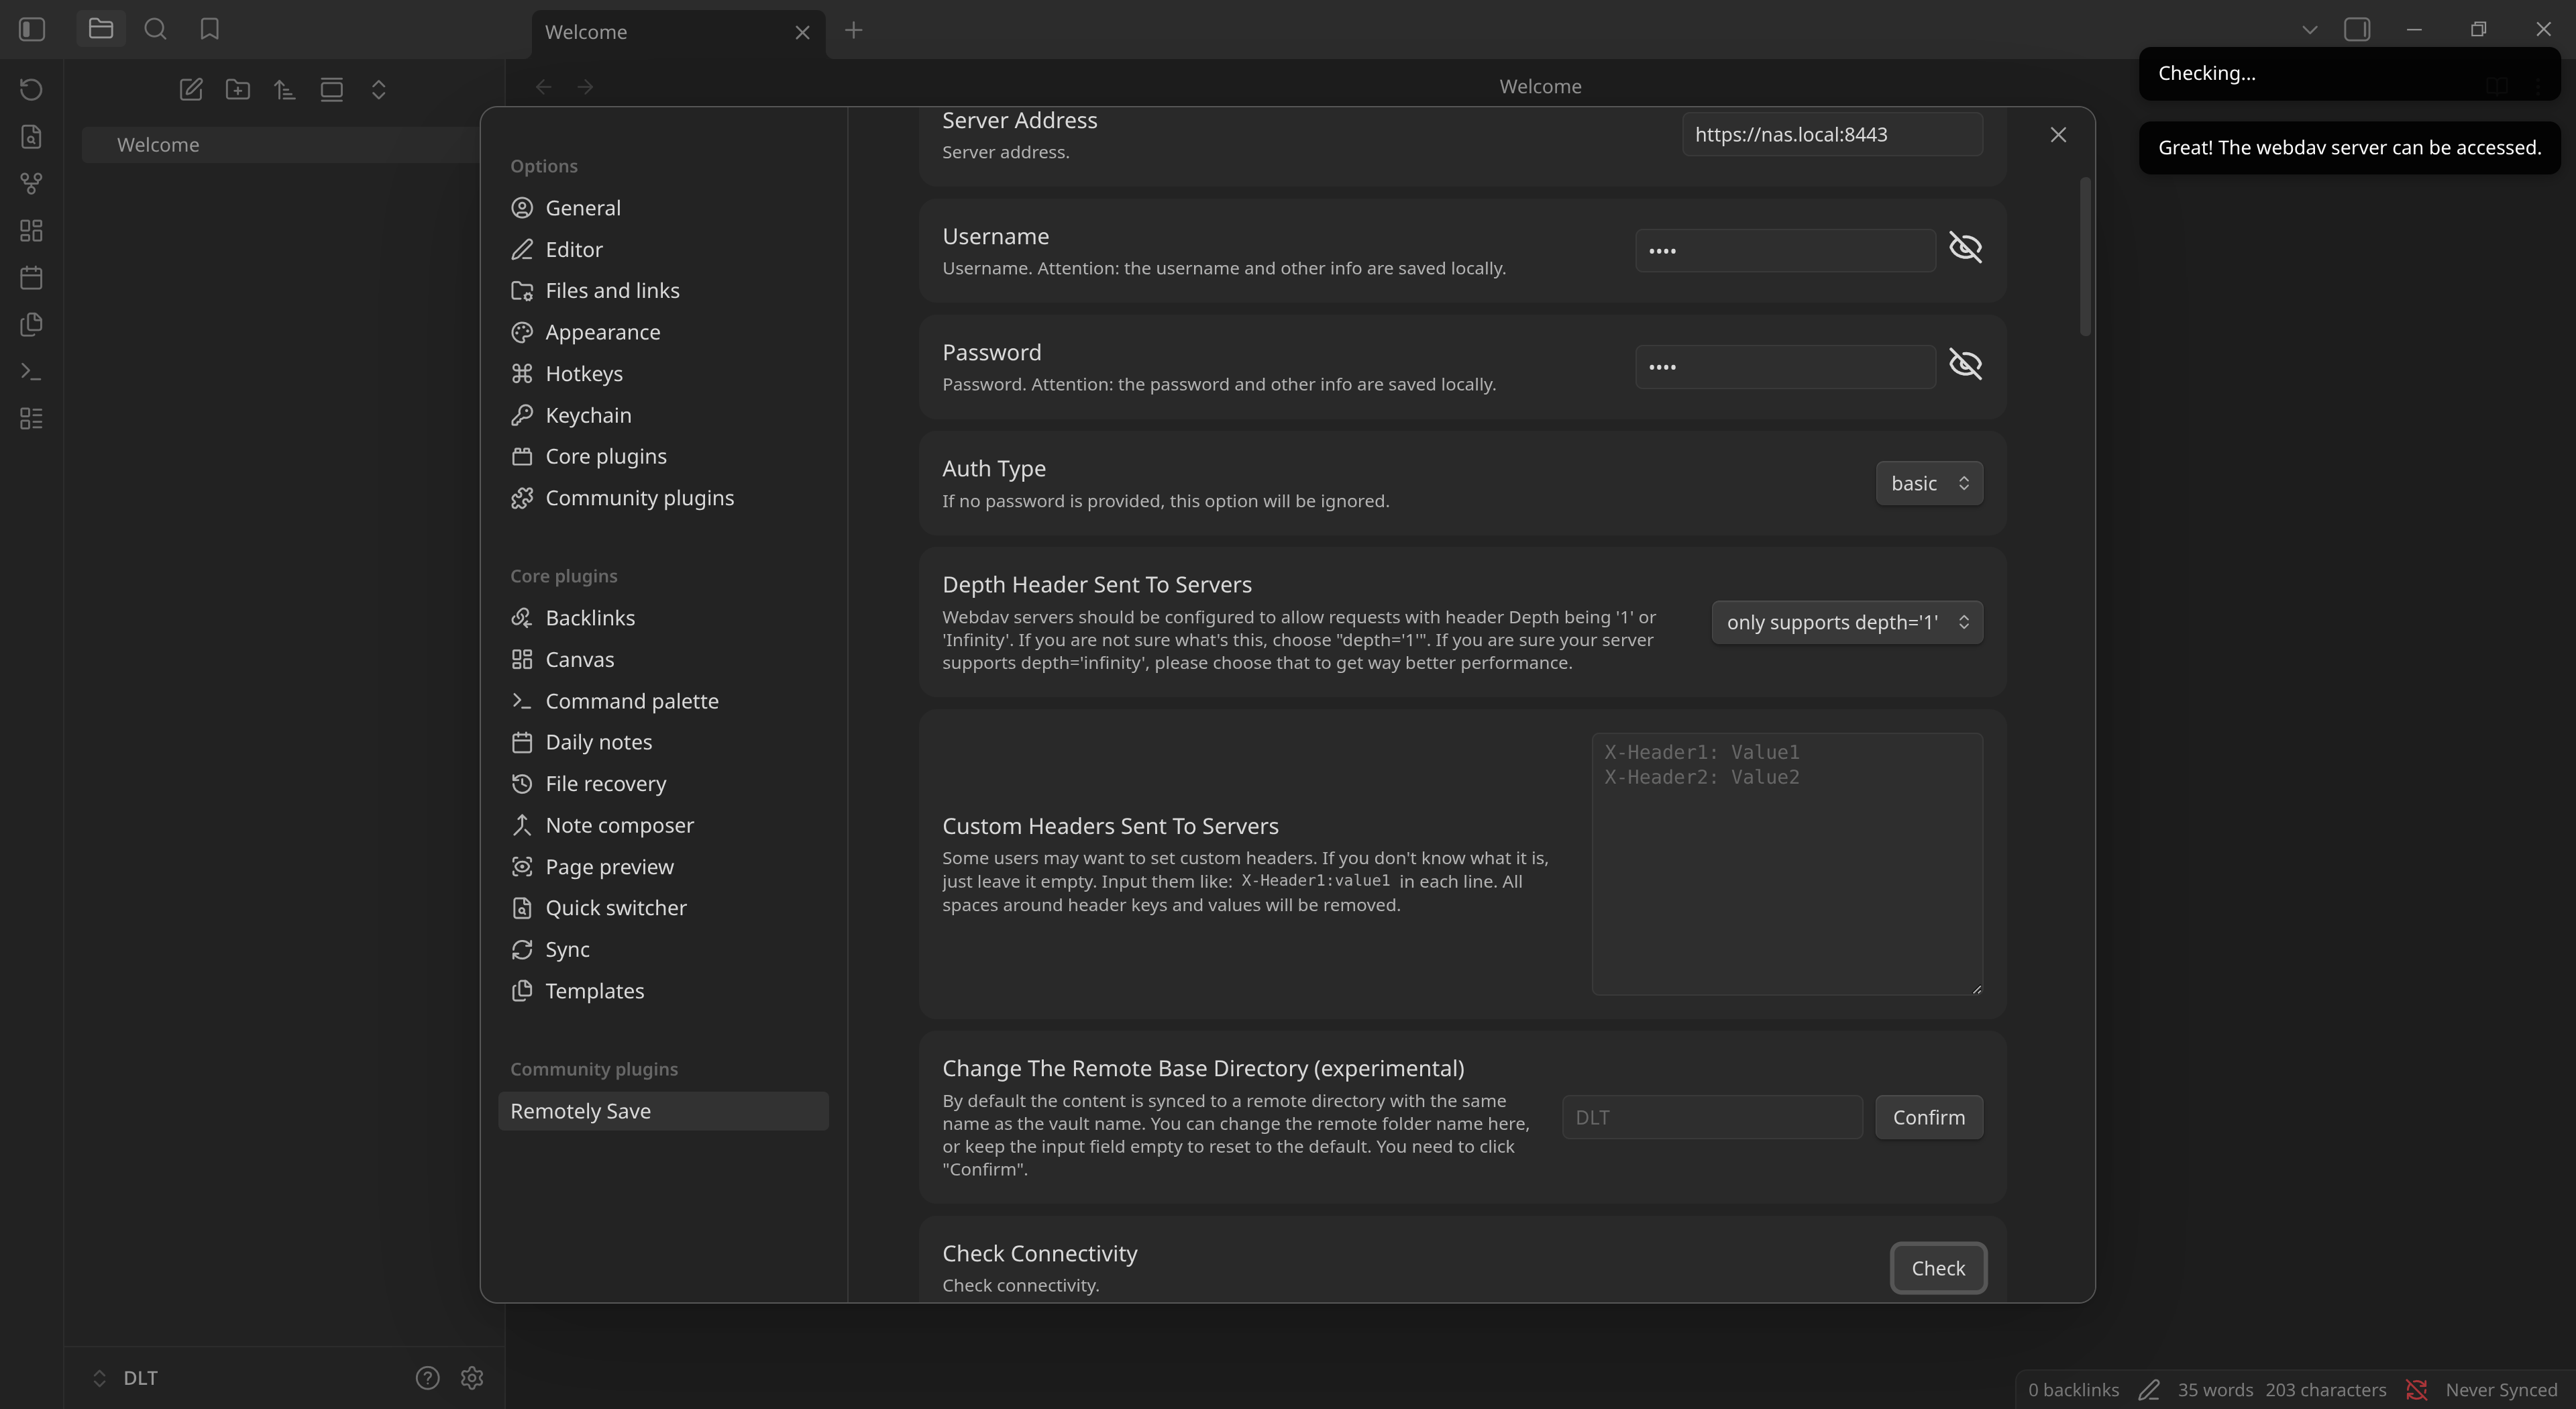The width and height of the screenshot is (2576, 1409).
Task: Open the bookmarks pane
Action: [209, 29]
